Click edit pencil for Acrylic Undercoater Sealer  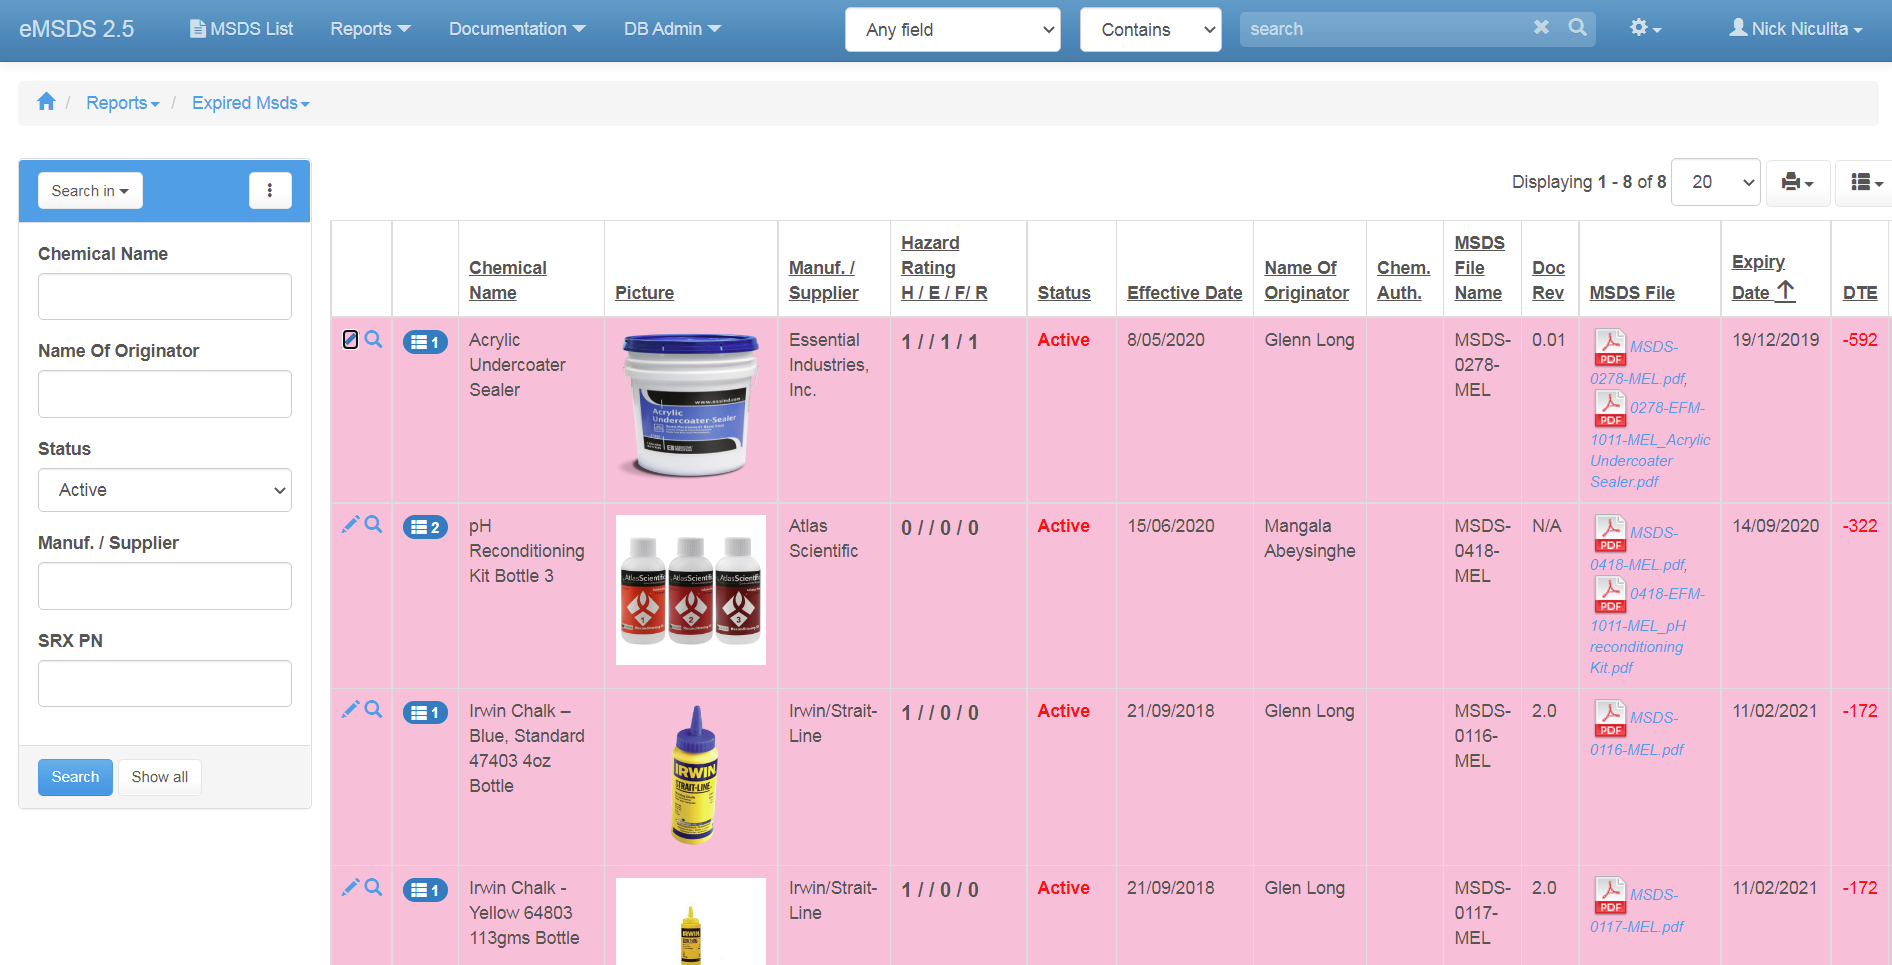coord(350,340)
